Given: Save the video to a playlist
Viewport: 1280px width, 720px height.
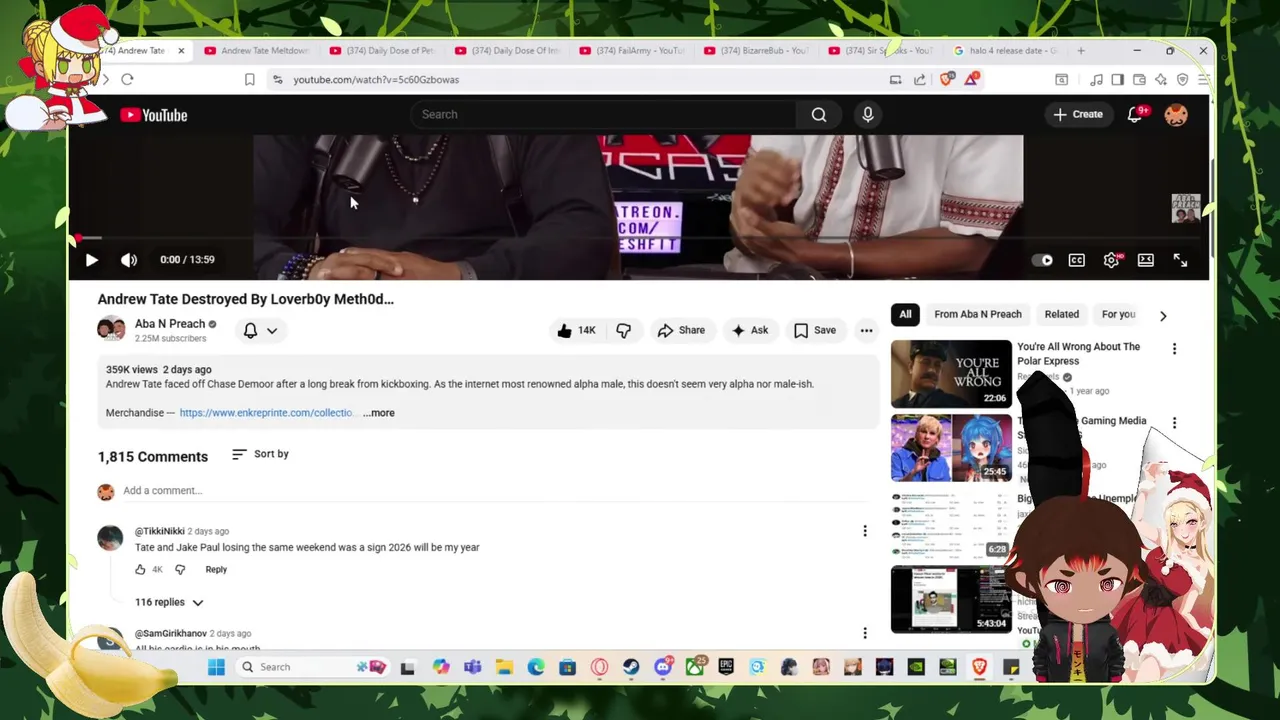Looking at the screenshot, I should click(x=815, y=330).
